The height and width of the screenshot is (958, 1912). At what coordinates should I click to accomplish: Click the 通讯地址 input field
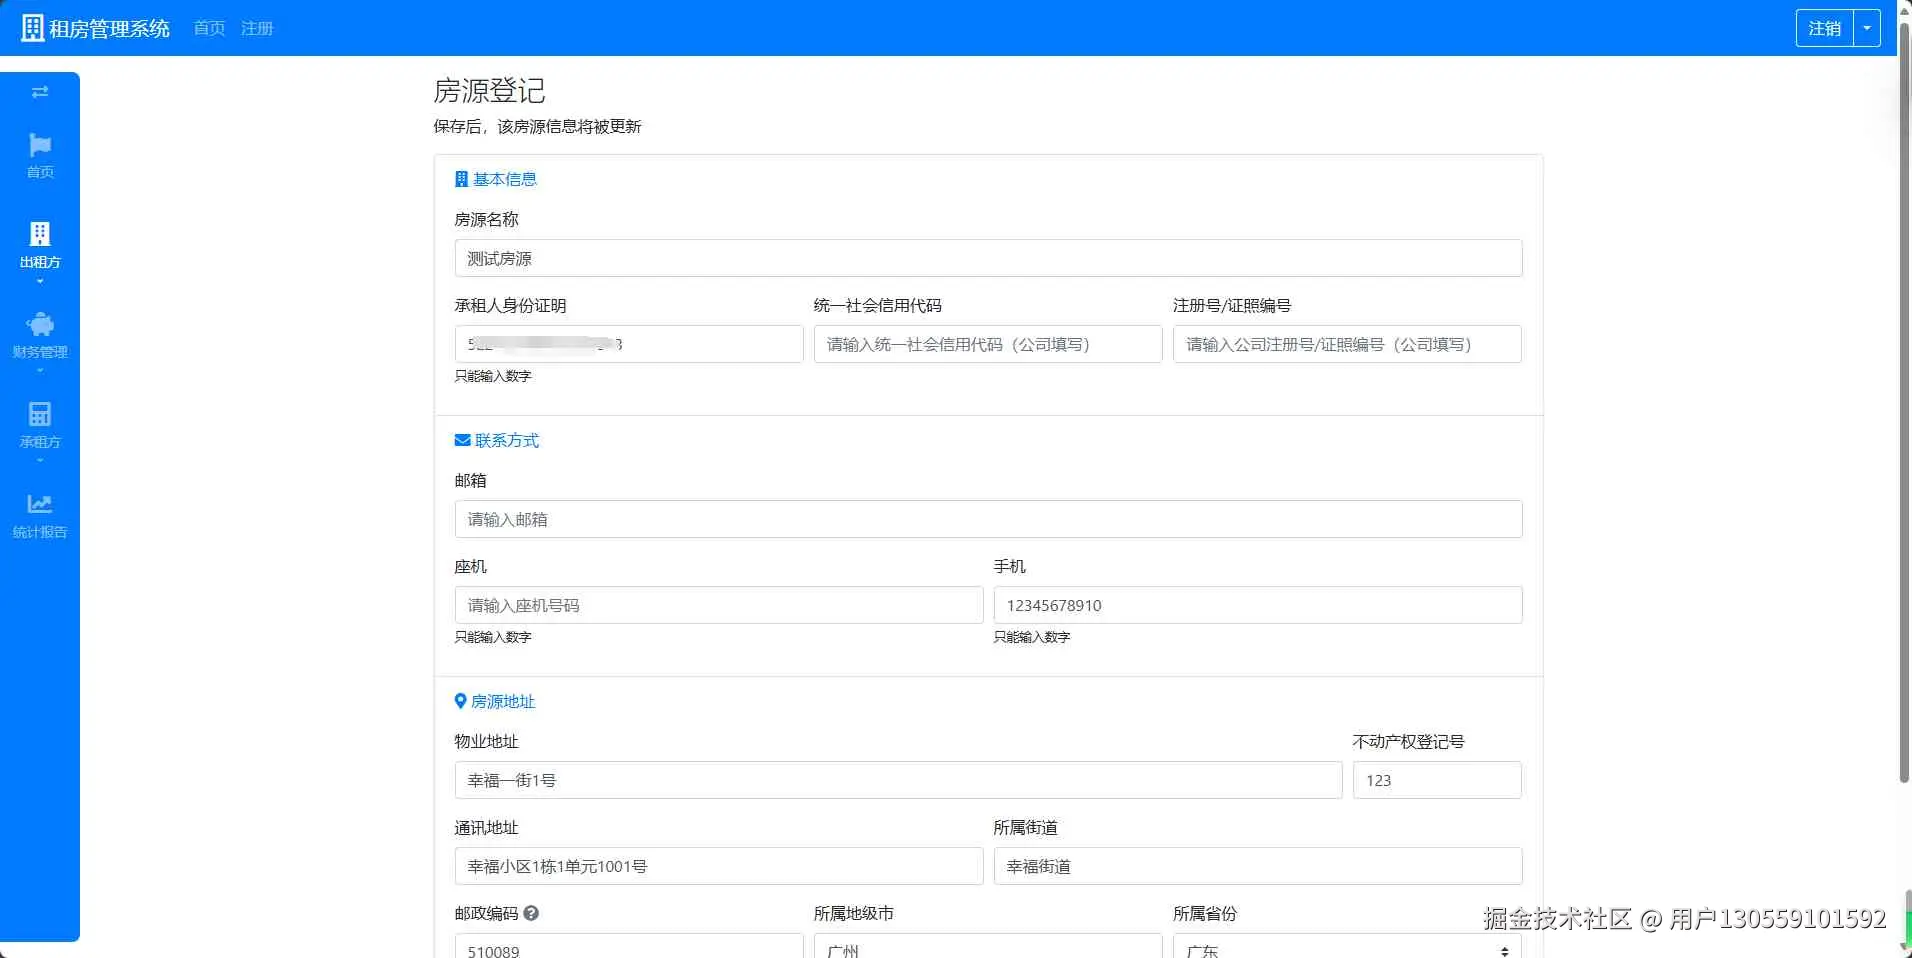[719, 866]
